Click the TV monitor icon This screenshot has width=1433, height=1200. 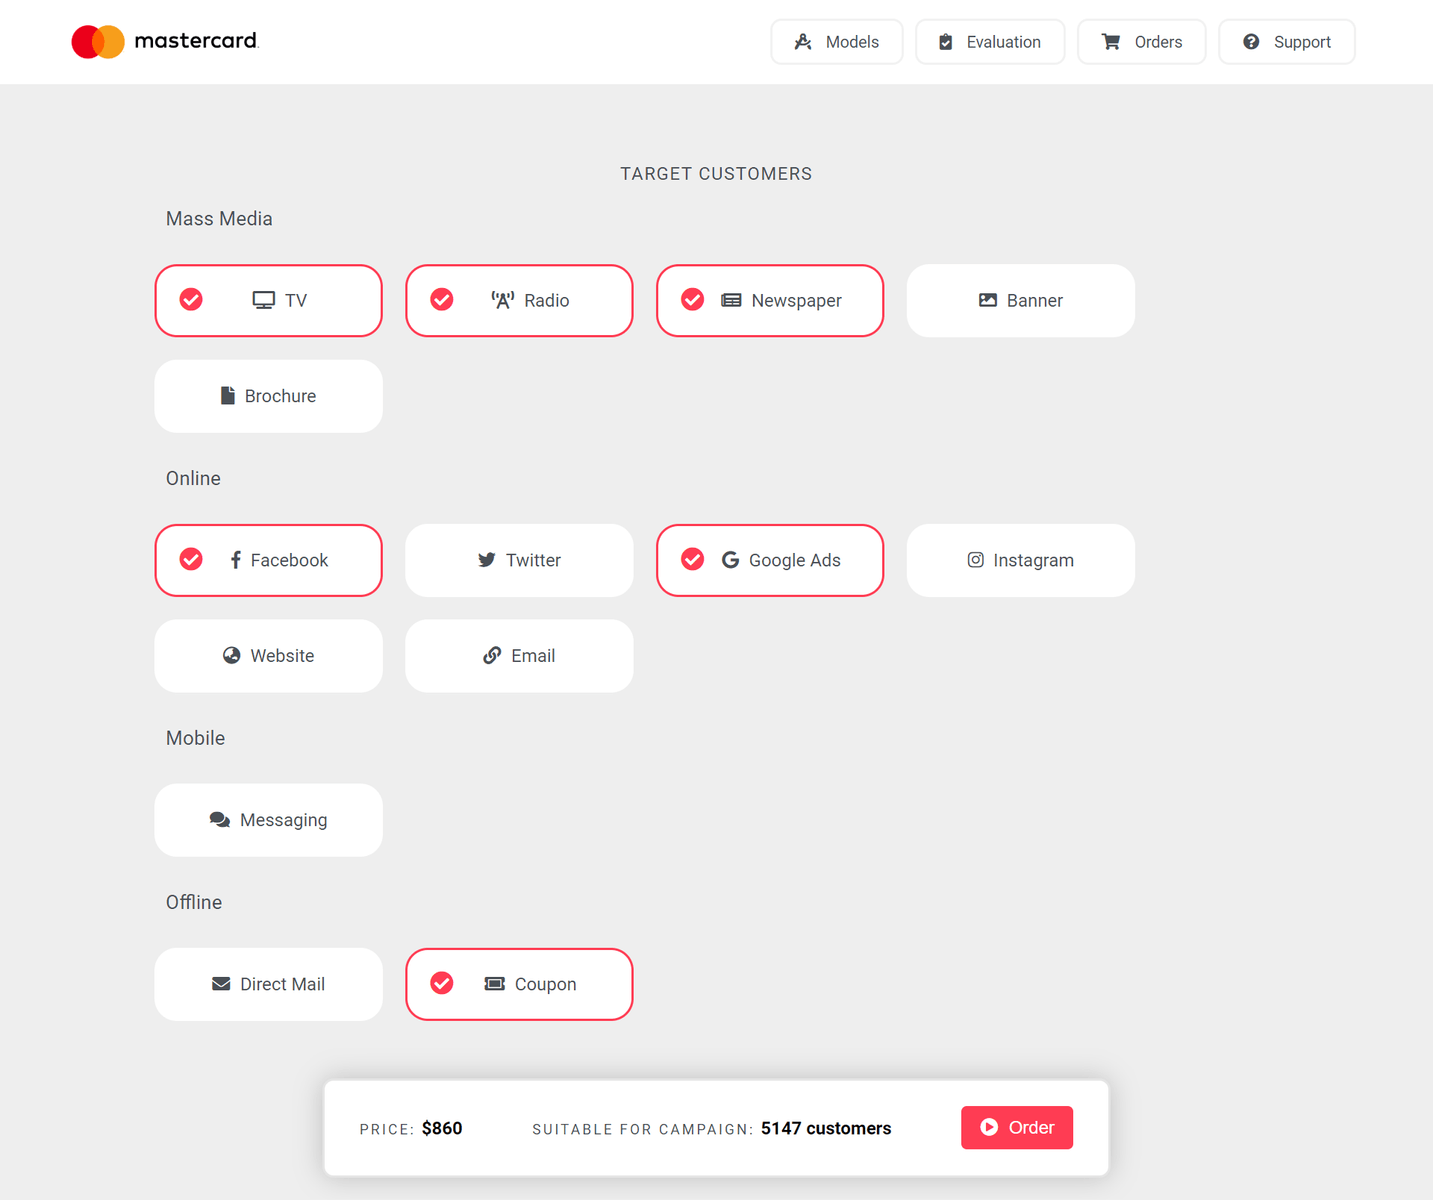tap(264, 300)
